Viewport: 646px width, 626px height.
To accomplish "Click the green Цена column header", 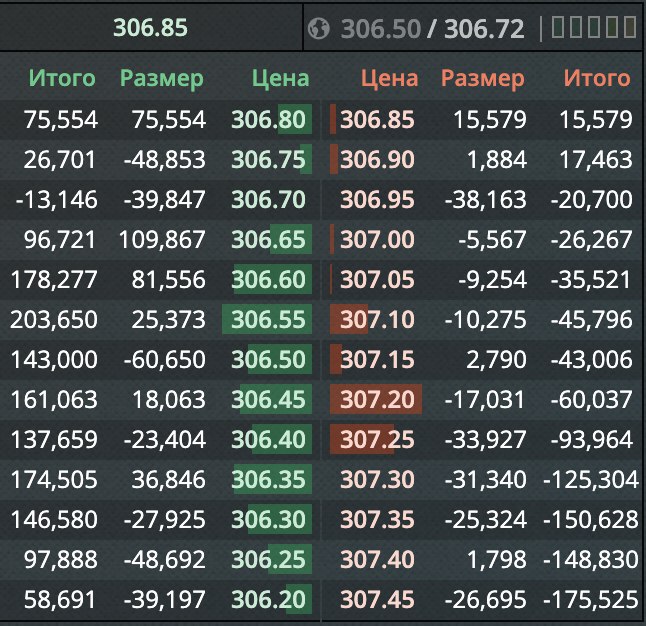I will (x=281, y=78).
